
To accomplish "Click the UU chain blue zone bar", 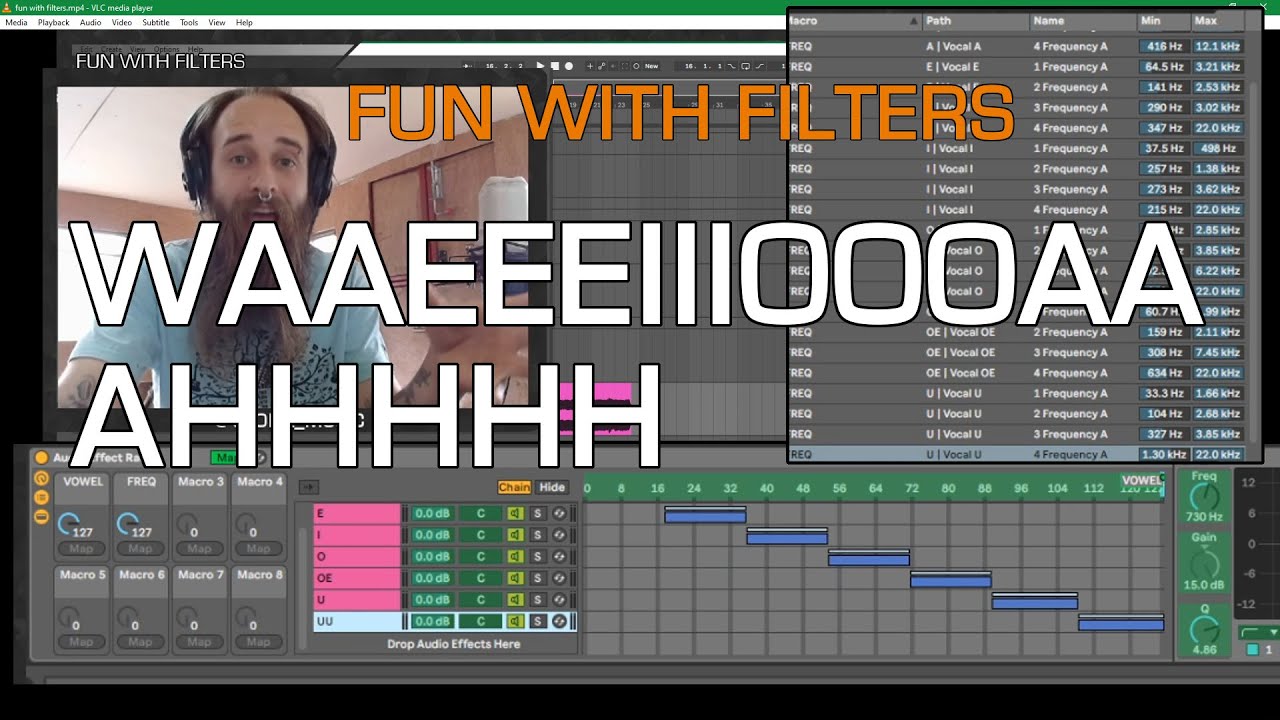I will [1121, 624].
